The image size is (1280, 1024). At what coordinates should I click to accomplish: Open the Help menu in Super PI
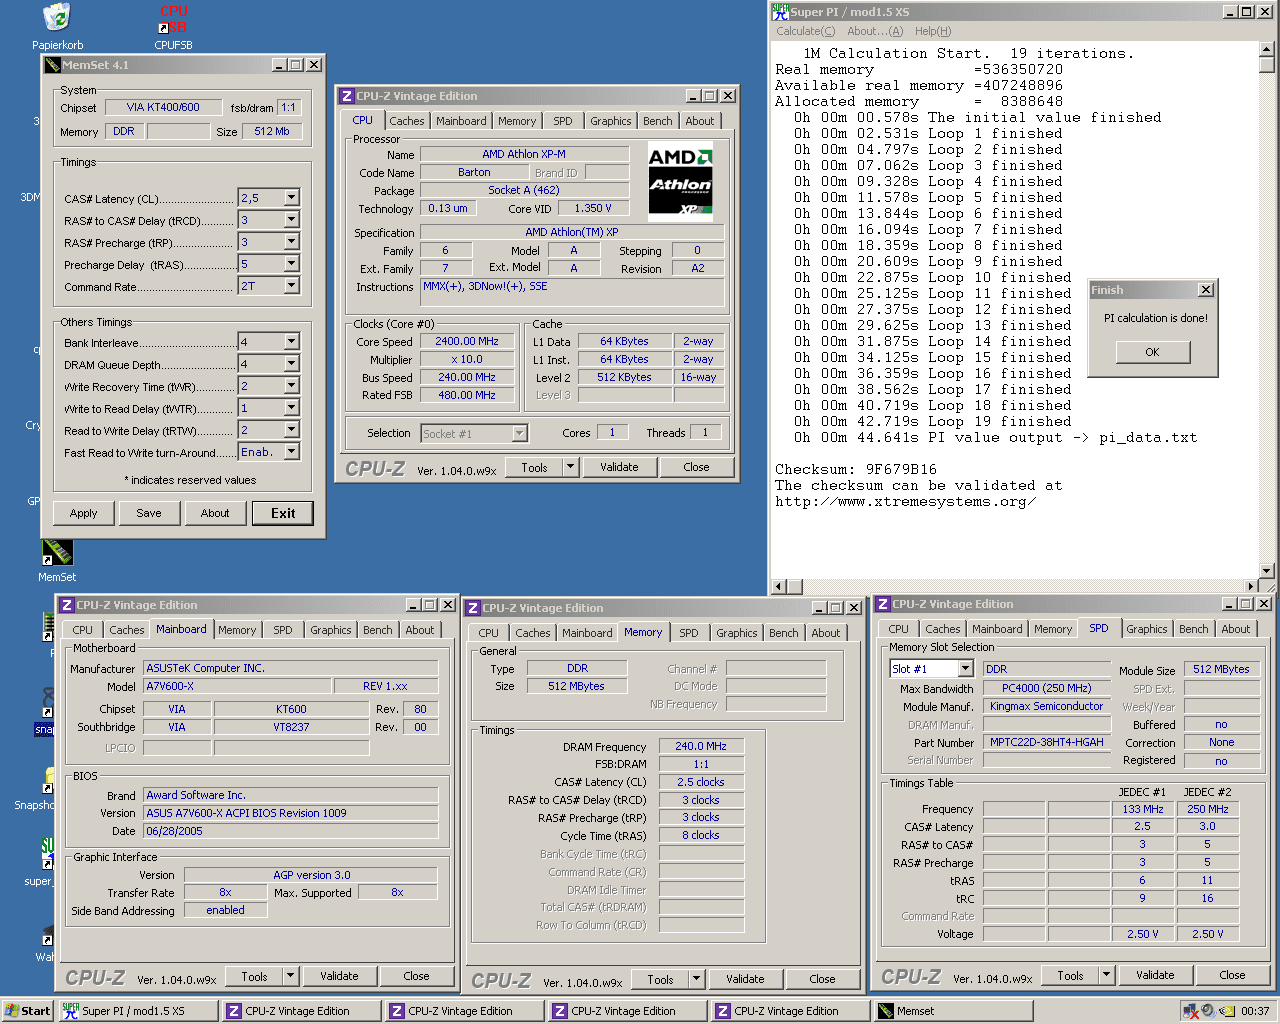(933, 31)
